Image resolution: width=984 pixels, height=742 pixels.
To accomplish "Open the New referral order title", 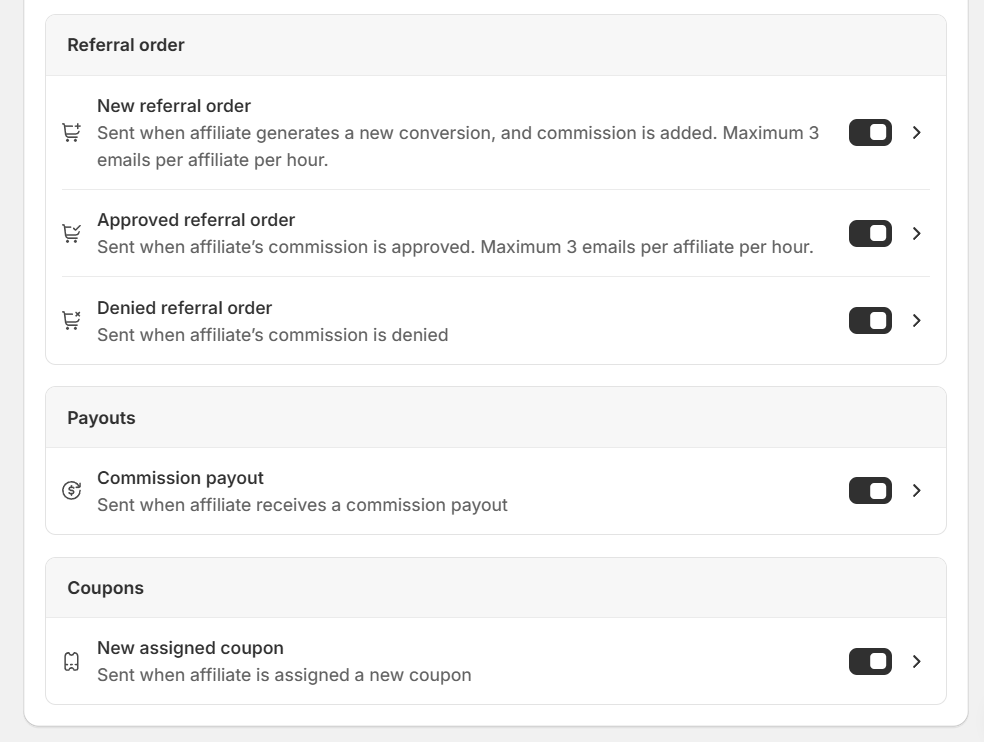I will [174, 106].
